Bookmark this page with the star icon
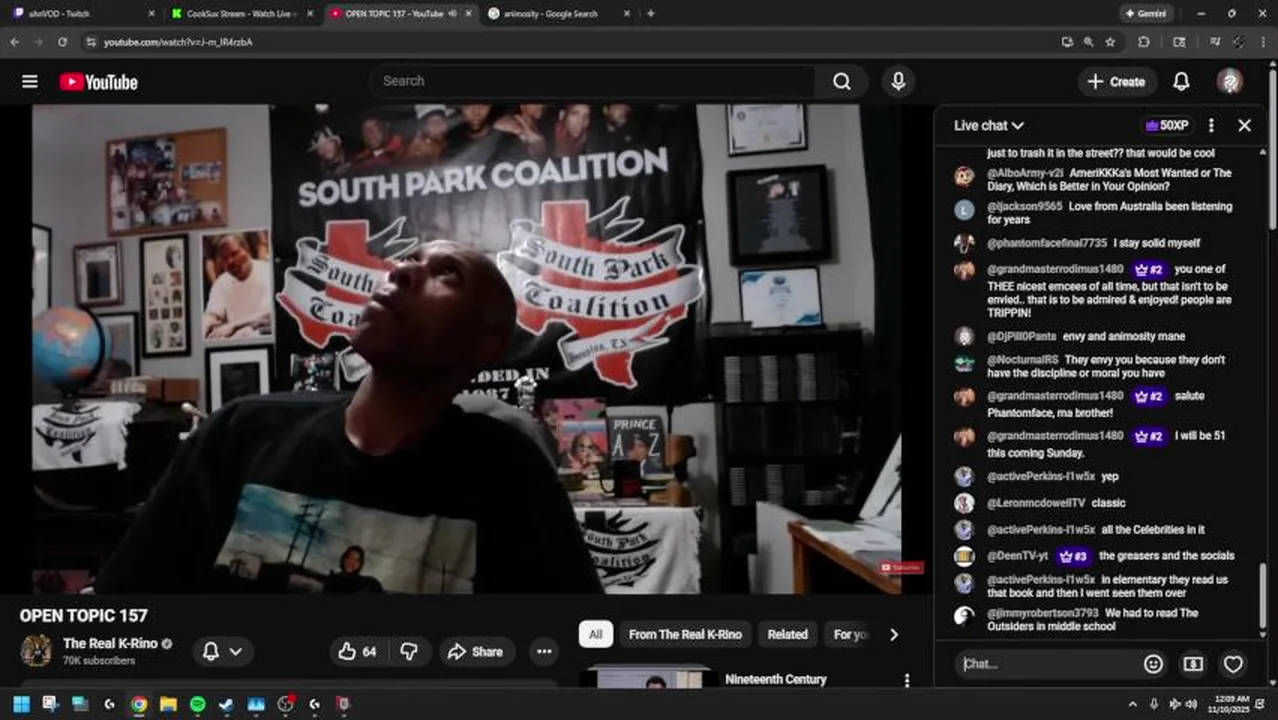This screenshot has width=1278, height=720. point(1110,42)
